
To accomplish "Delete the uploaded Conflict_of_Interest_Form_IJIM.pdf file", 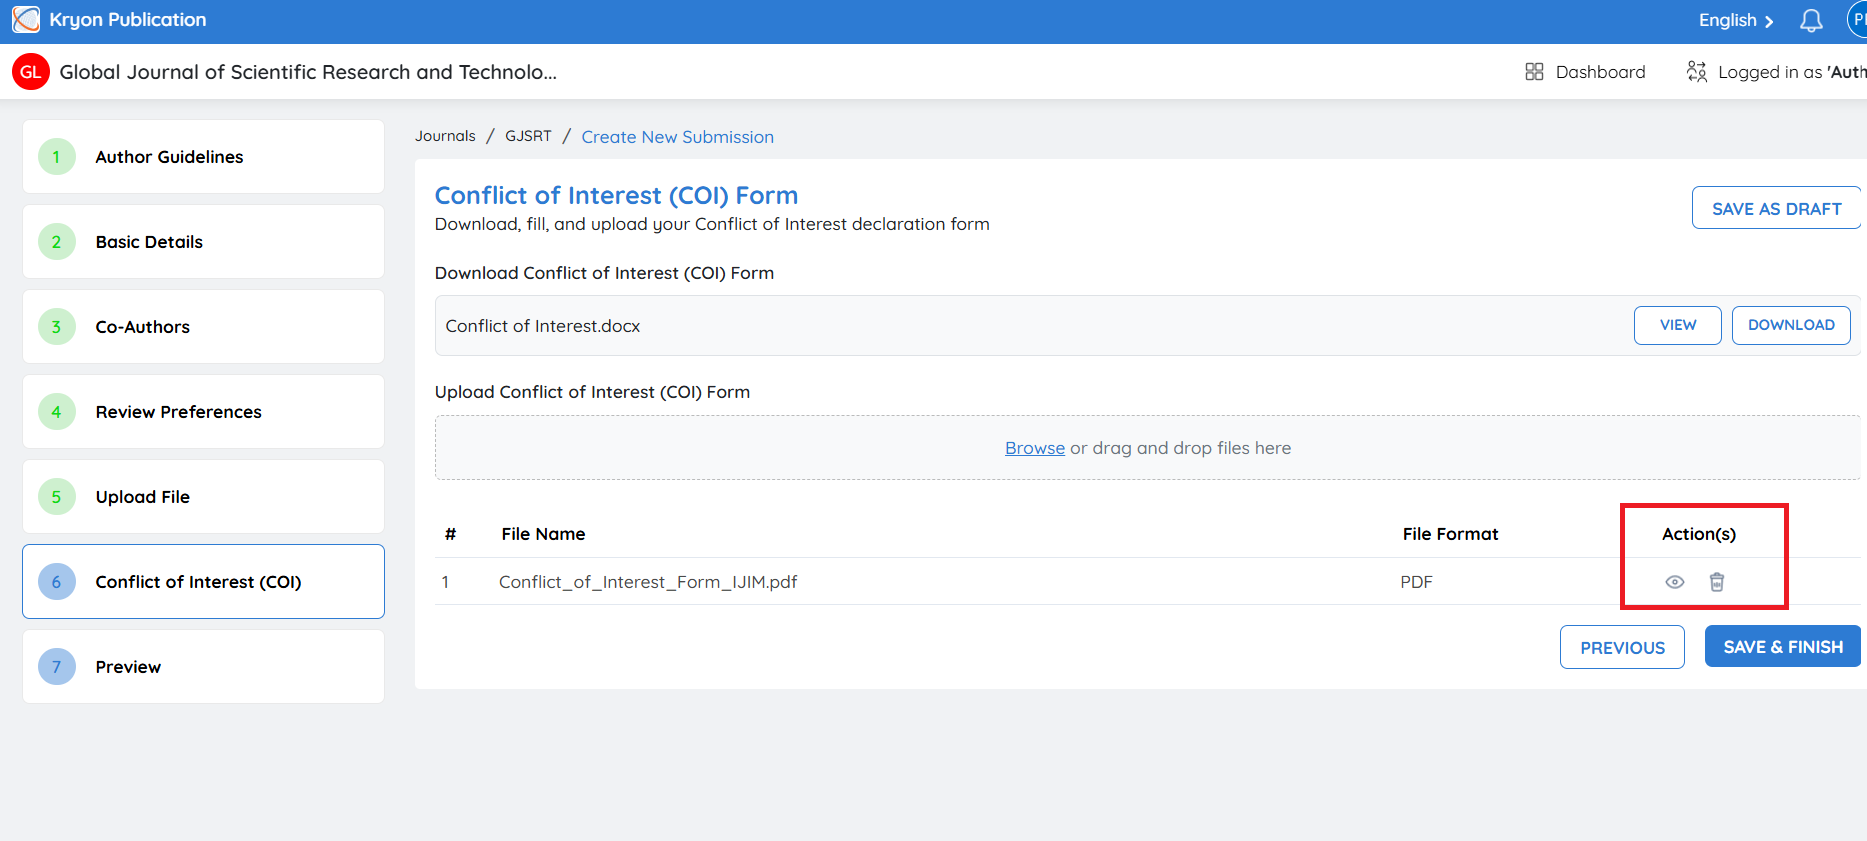I will [1717, 582].
